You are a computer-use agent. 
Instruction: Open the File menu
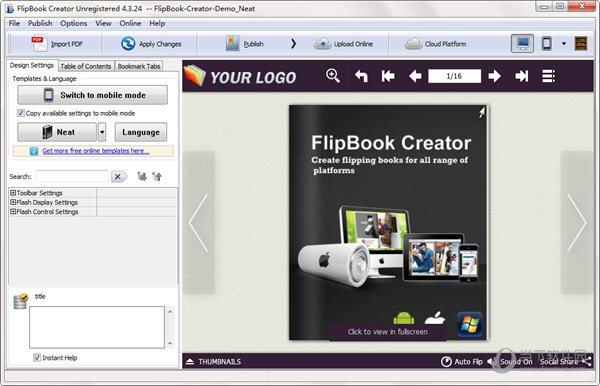[14, 23]
